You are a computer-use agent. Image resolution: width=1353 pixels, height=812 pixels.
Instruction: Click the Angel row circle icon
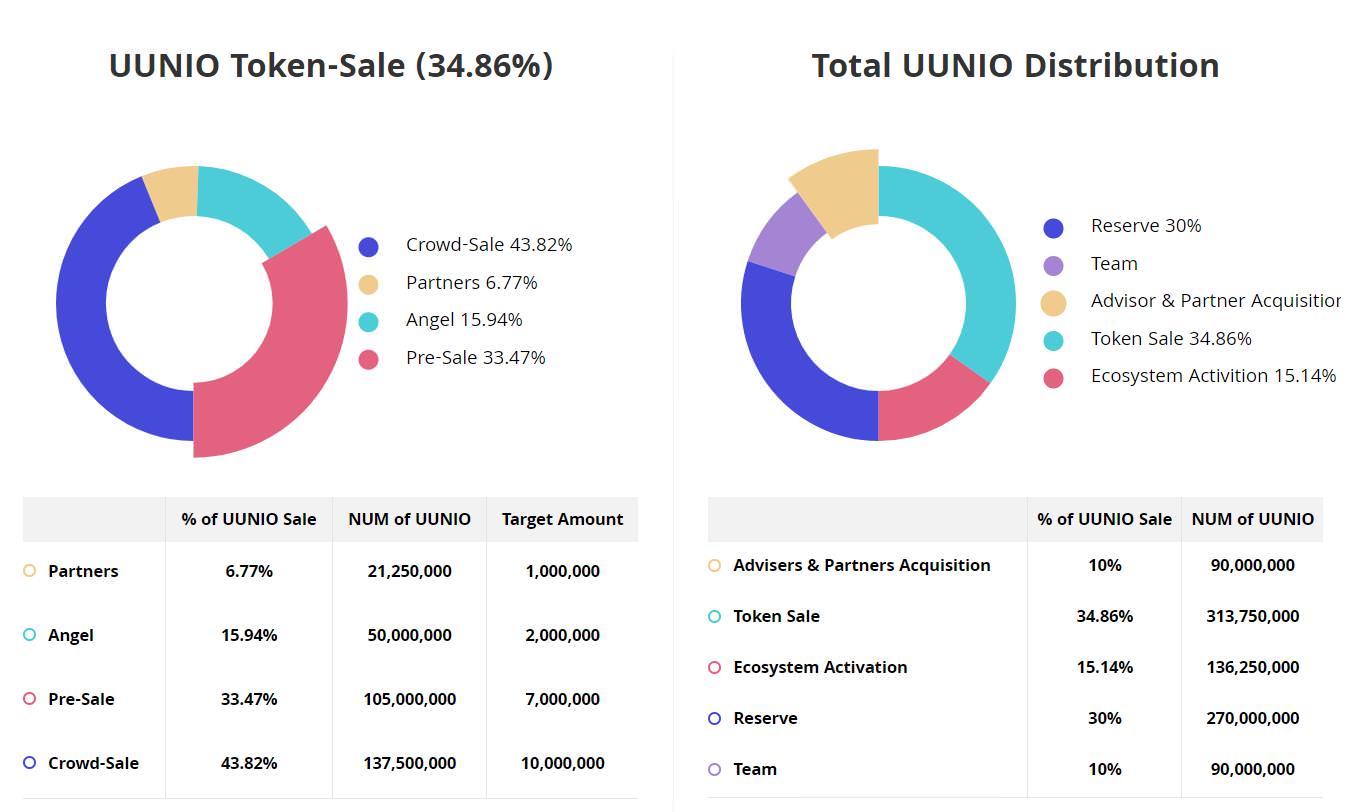click(29, 635)
